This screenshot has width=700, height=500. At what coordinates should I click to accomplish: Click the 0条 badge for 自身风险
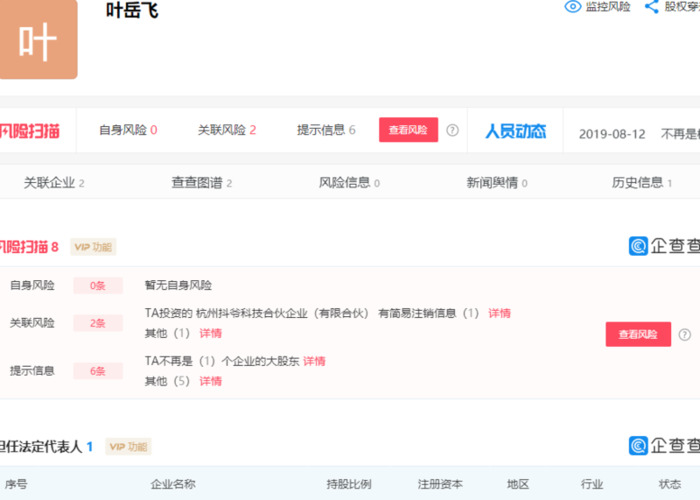click(x=98, y=286)
